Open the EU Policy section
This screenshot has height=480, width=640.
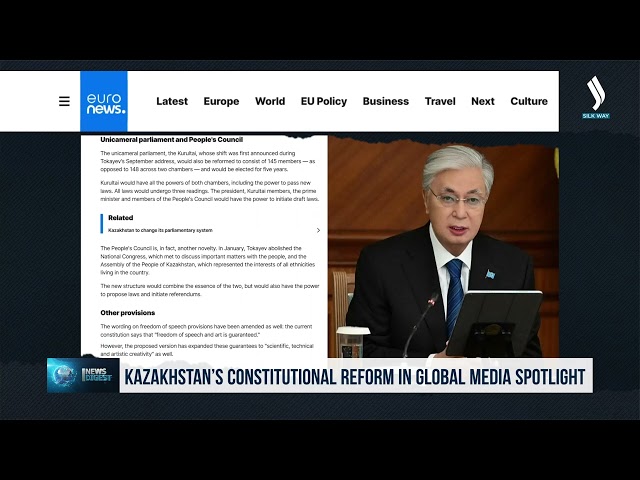coord(324,101)
